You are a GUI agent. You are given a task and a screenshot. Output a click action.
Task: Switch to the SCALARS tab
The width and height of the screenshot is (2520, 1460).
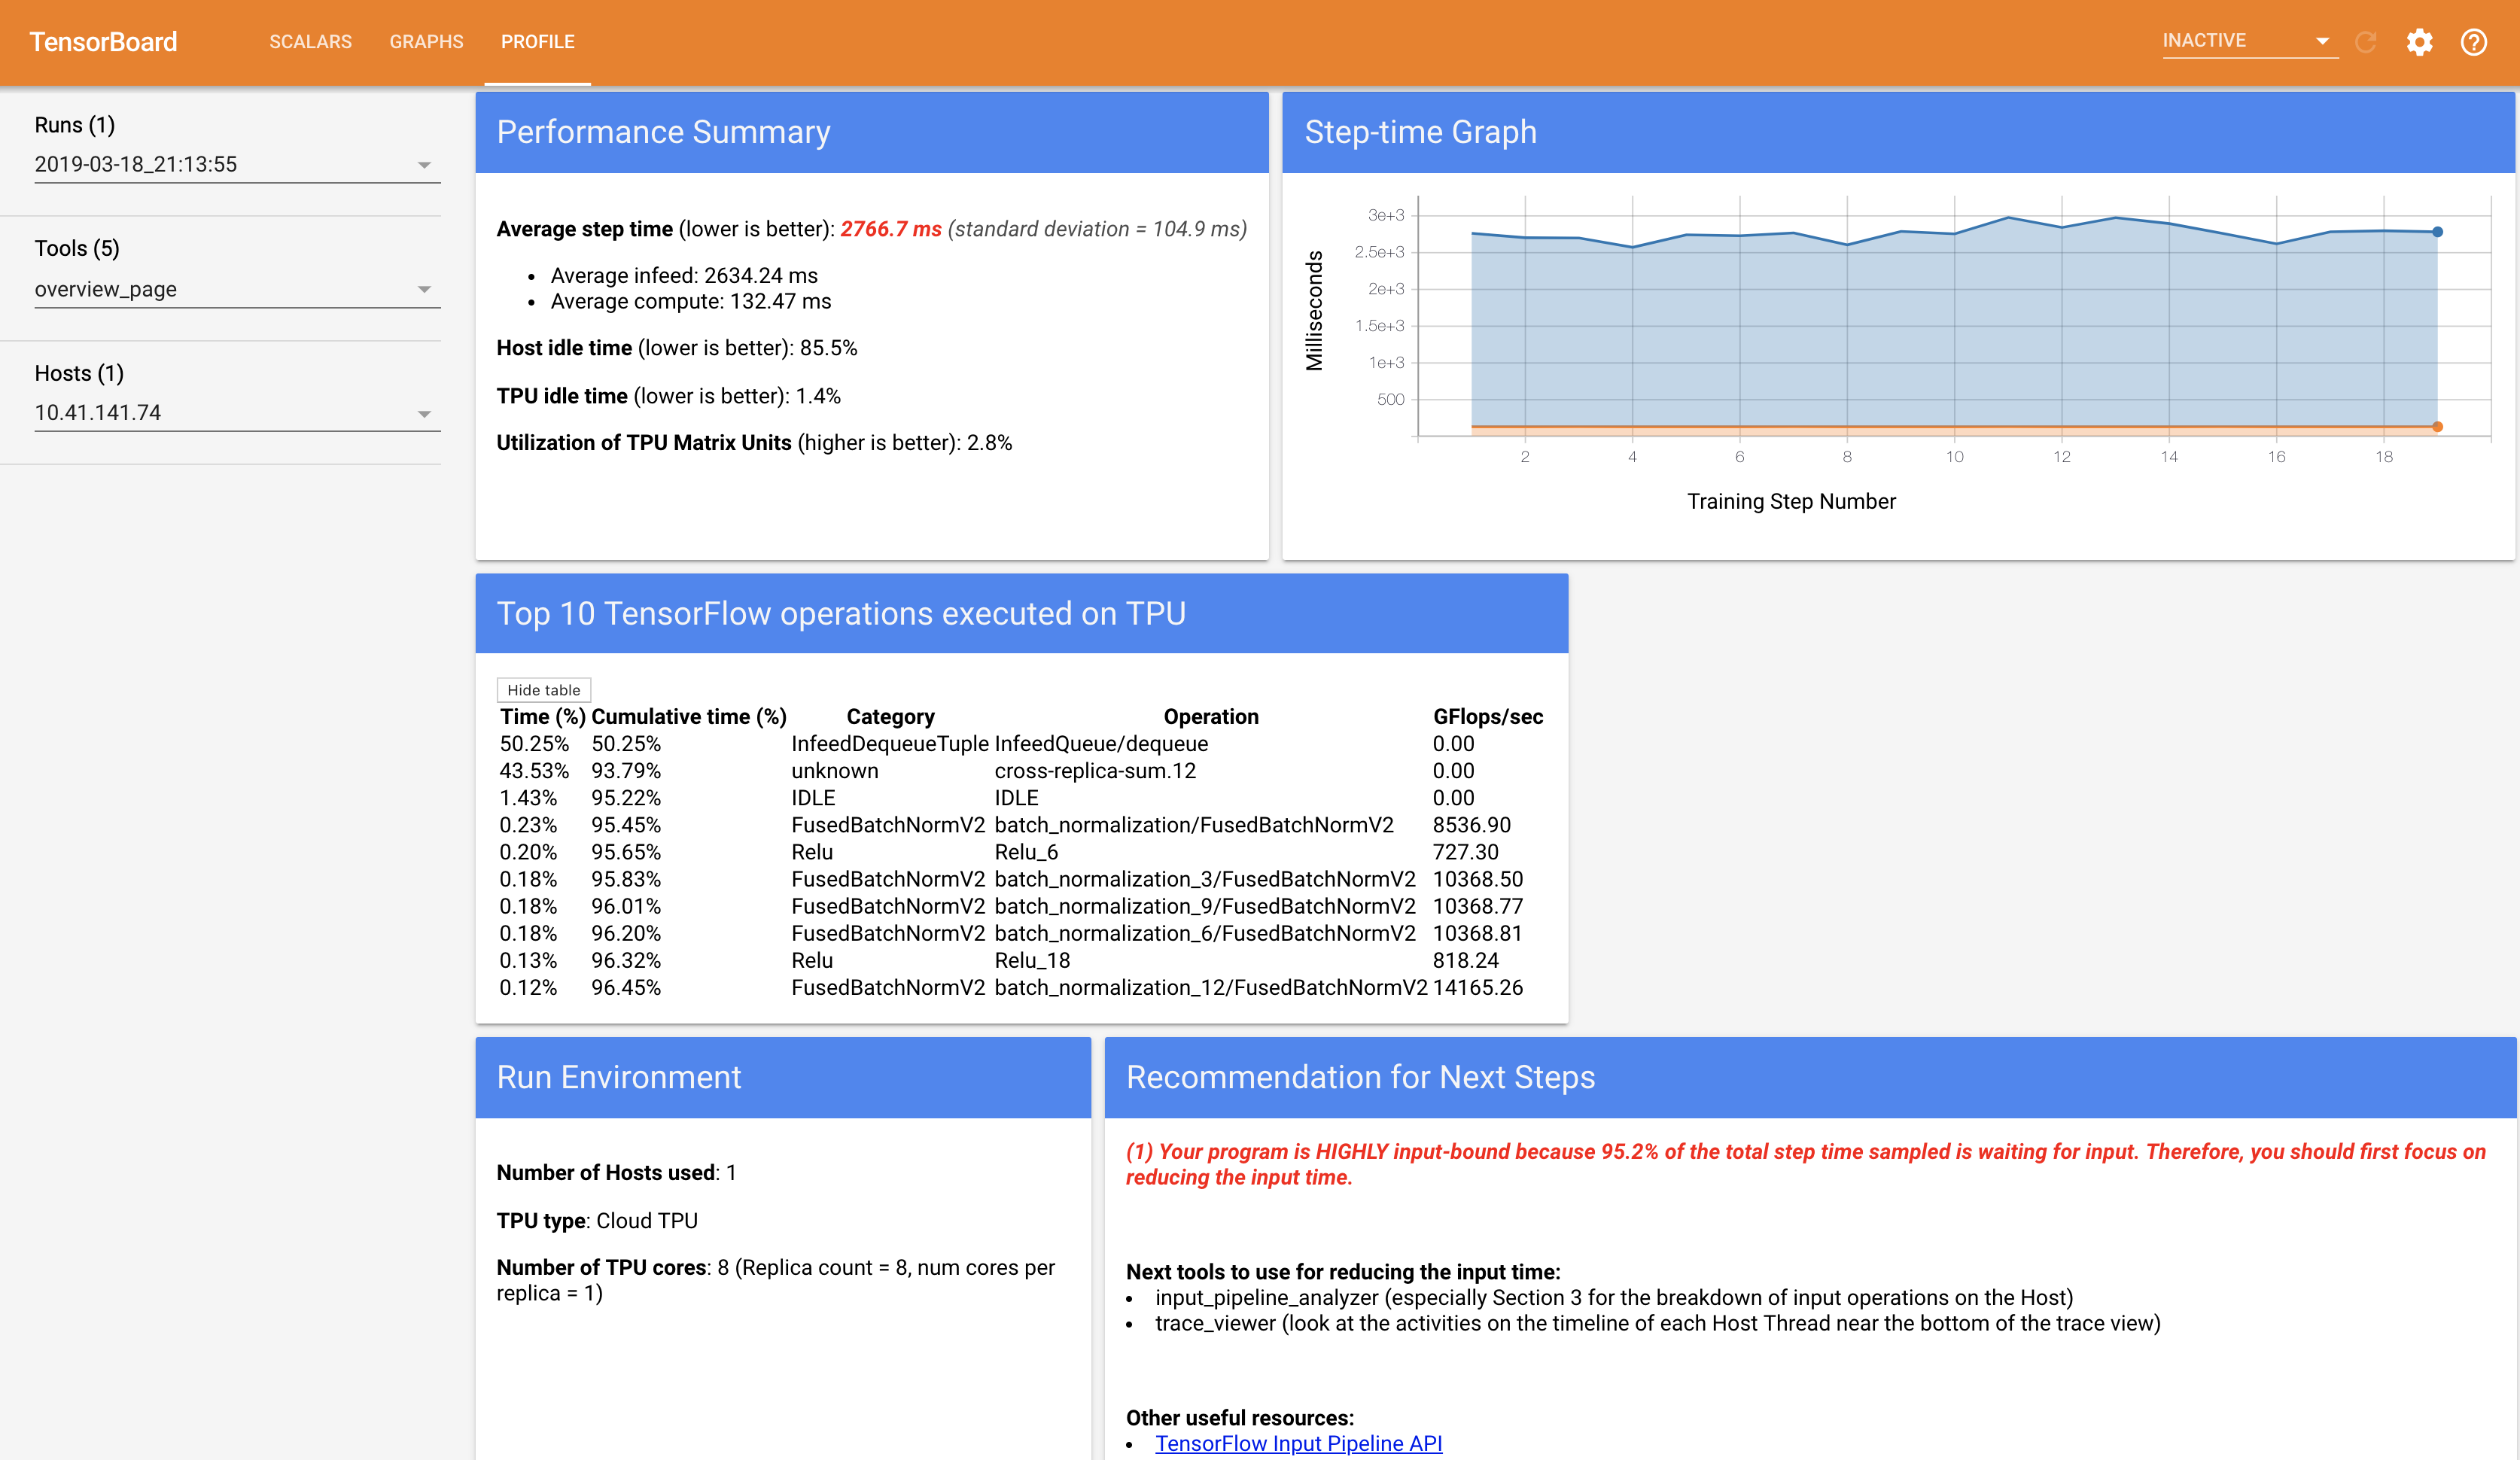click(x=310, y=42)
